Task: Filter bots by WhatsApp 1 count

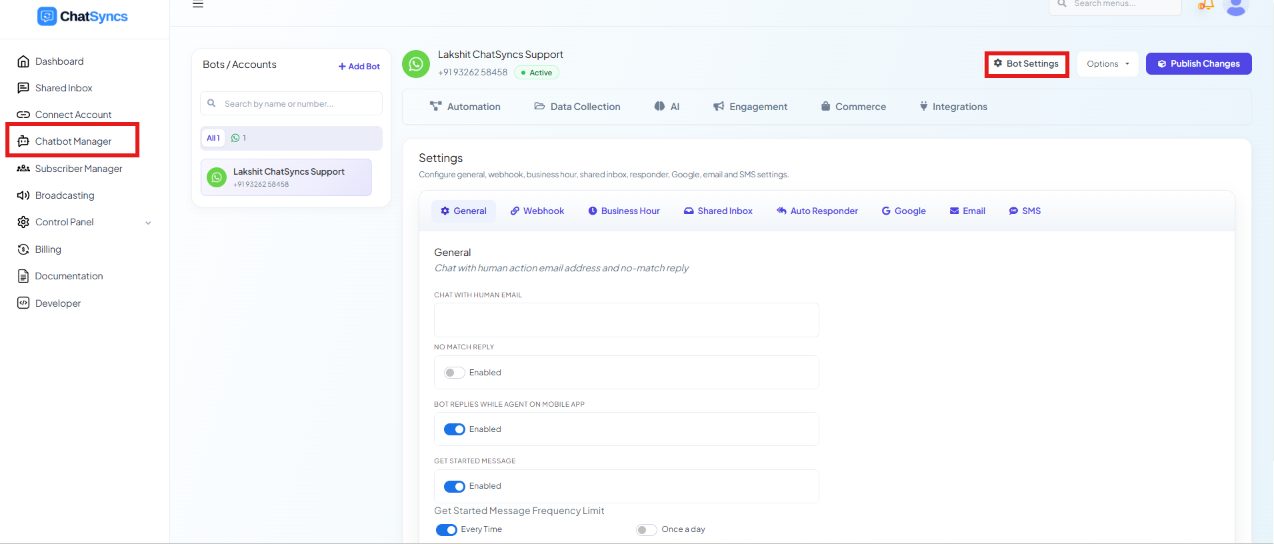Action: click(238, 138)
